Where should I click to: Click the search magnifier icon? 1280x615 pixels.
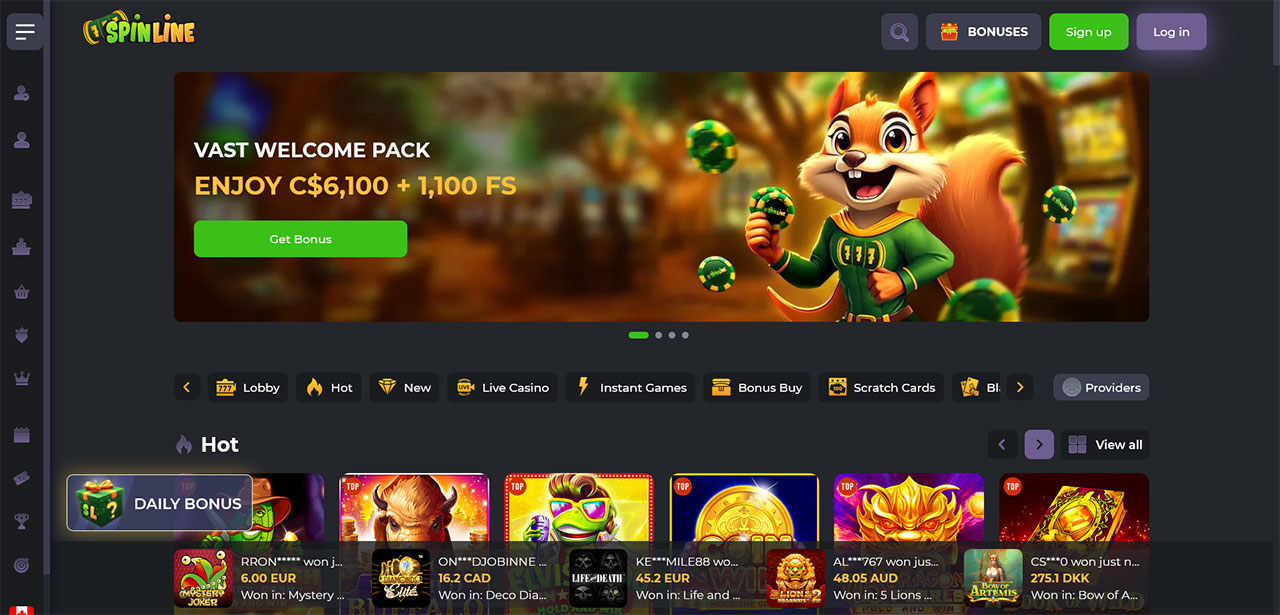pos(899,32)
